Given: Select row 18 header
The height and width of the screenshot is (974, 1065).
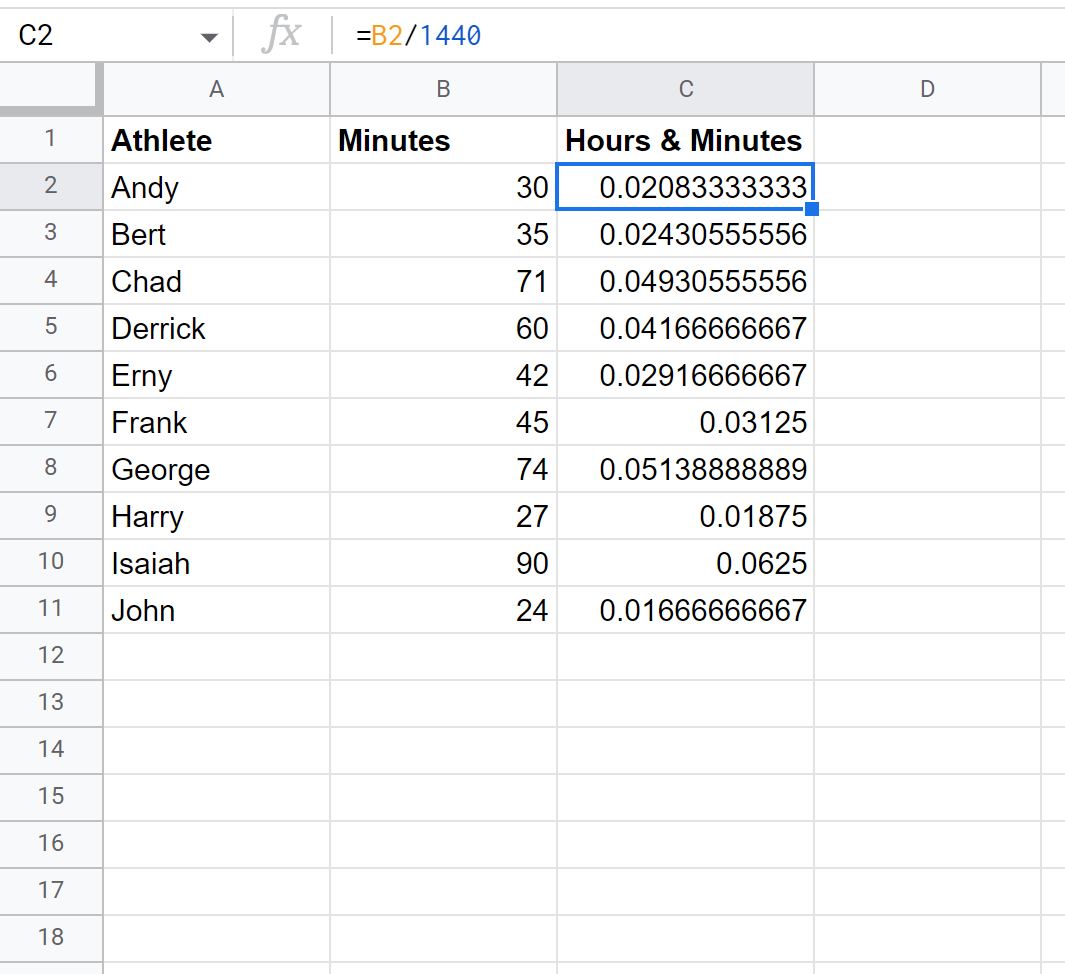Looking at the screenshot, I should 51,937.
